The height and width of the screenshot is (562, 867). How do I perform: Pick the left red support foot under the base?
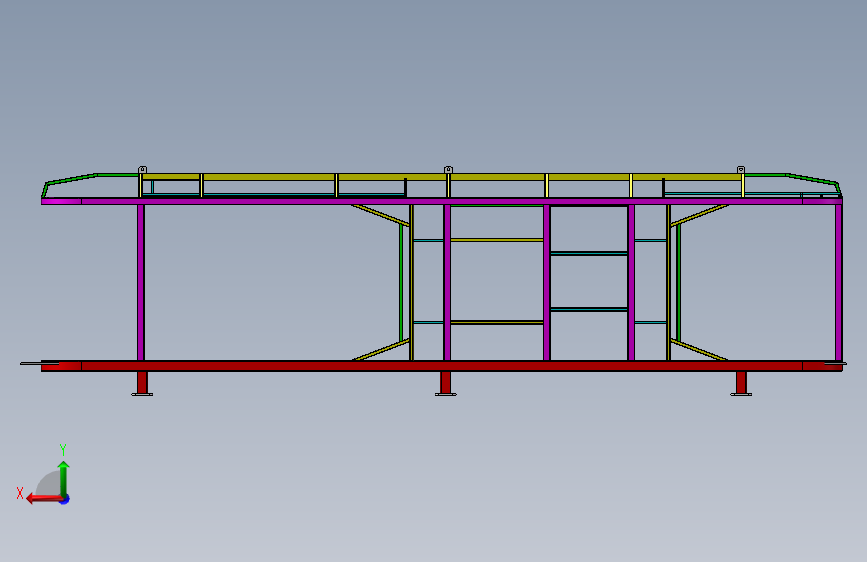(x=142, y=383)
